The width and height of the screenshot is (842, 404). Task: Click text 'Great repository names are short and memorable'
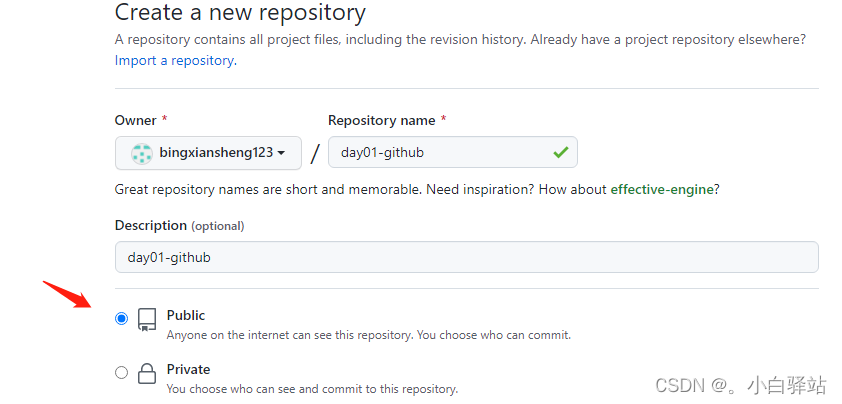(x=268, y=189)
